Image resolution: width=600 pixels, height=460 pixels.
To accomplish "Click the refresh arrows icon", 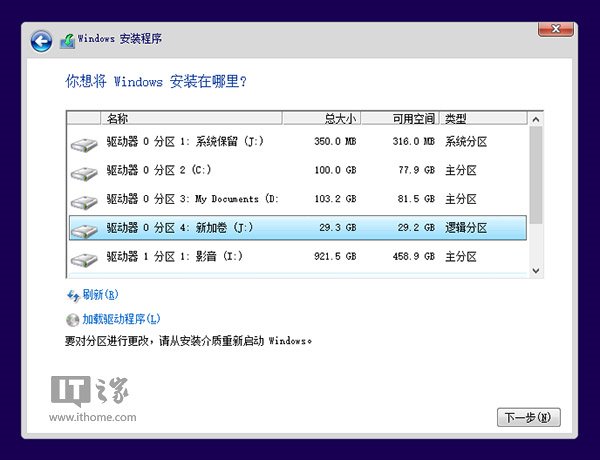I will [73, 295].
